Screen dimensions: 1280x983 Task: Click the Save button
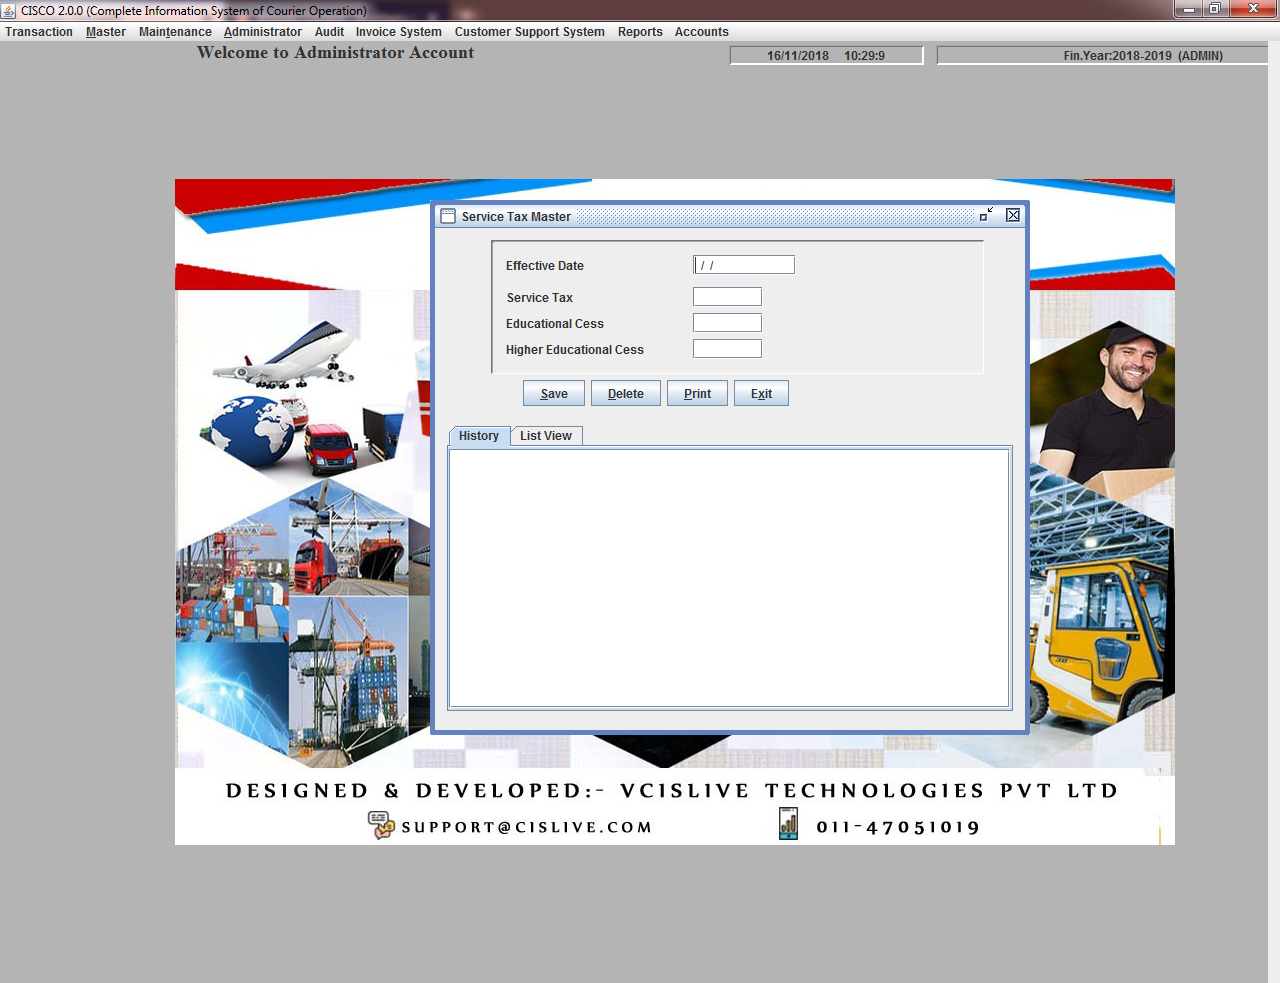click(554, 393)
